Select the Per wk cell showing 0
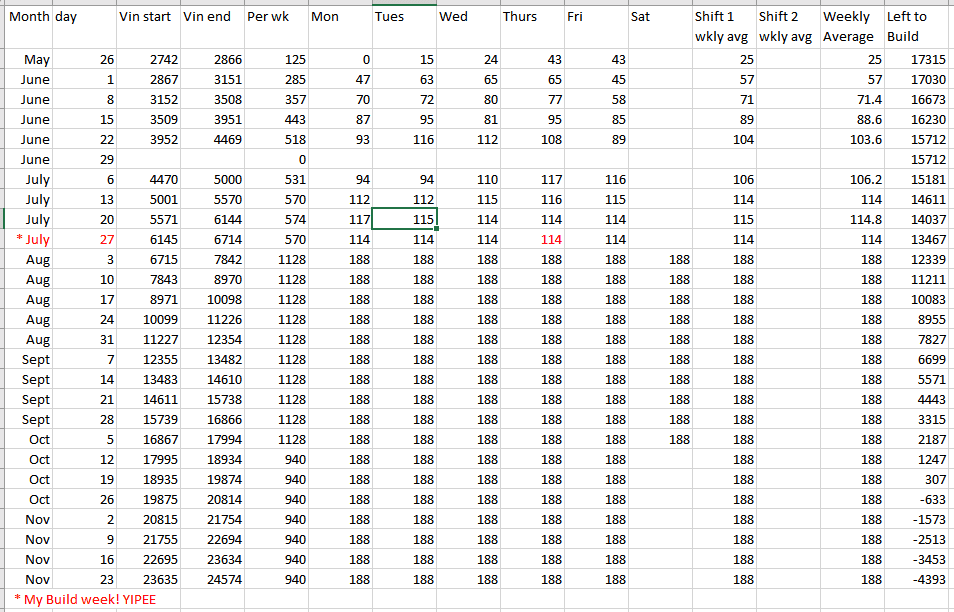Screen dimensions: 954x612 [x=276, y=160]
